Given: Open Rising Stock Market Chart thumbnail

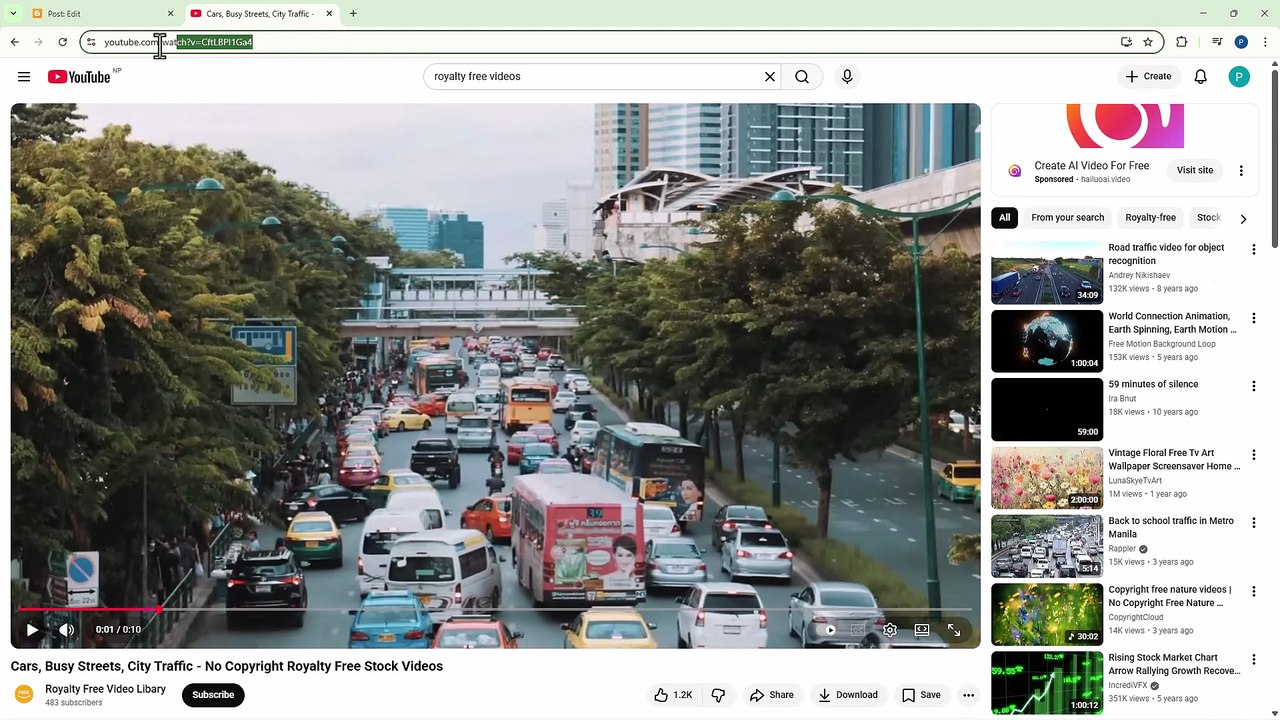Looking at the screenshot, I should point(1047,683).
